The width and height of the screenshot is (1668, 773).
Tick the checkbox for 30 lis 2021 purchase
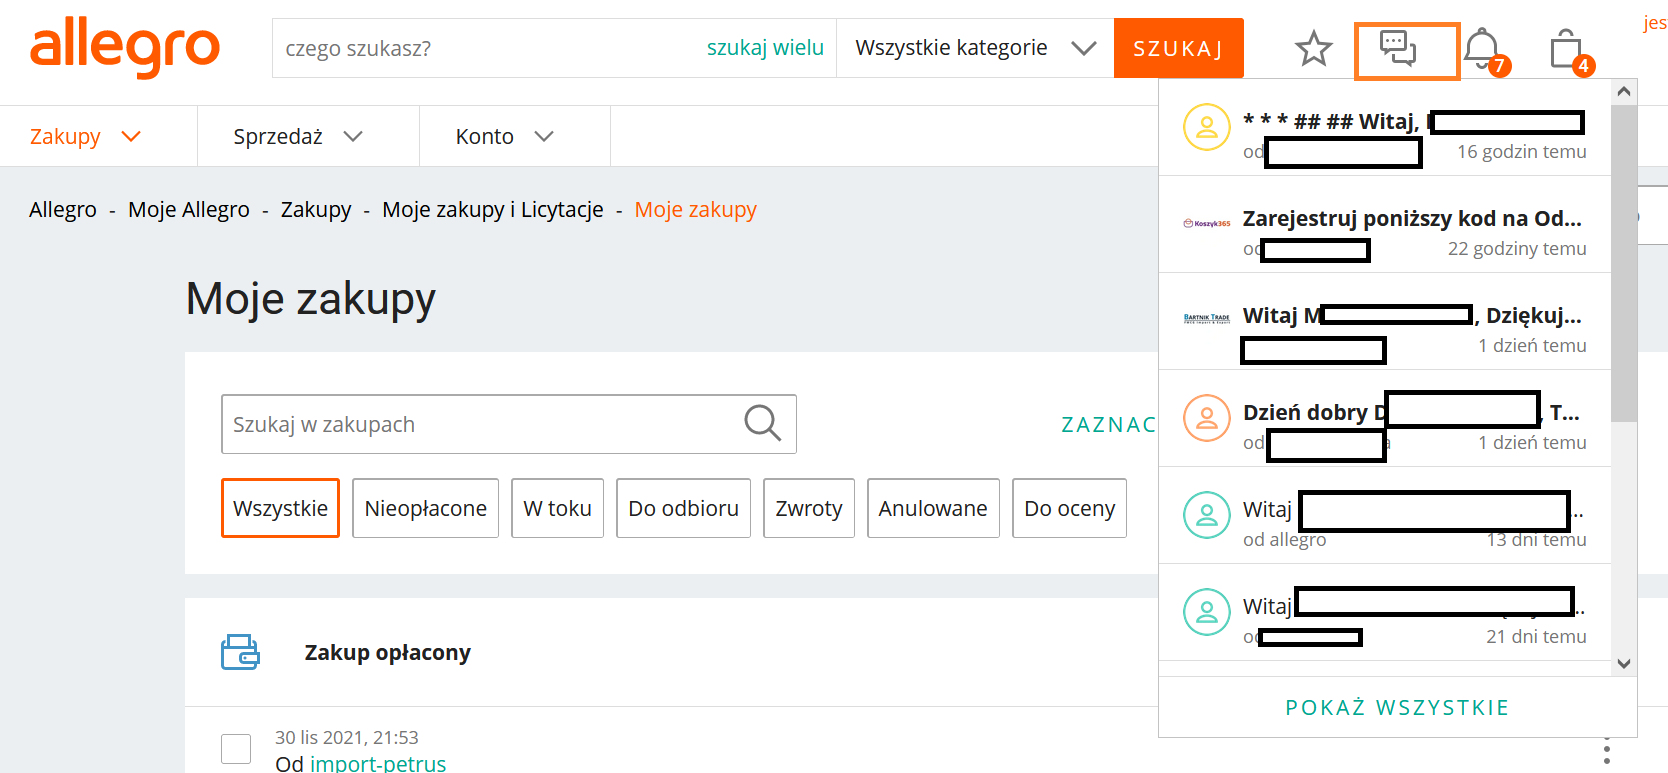(236, 749)
